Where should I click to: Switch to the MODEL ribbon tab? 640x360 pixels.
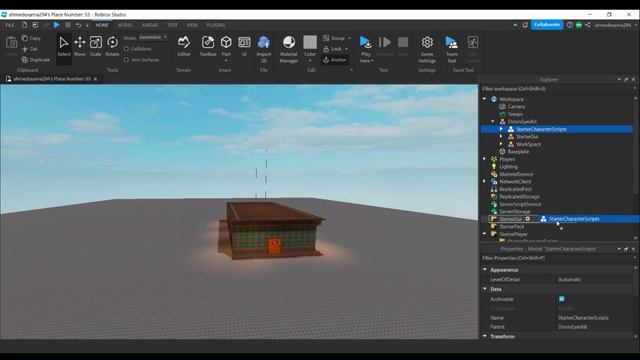coord(125,25)
